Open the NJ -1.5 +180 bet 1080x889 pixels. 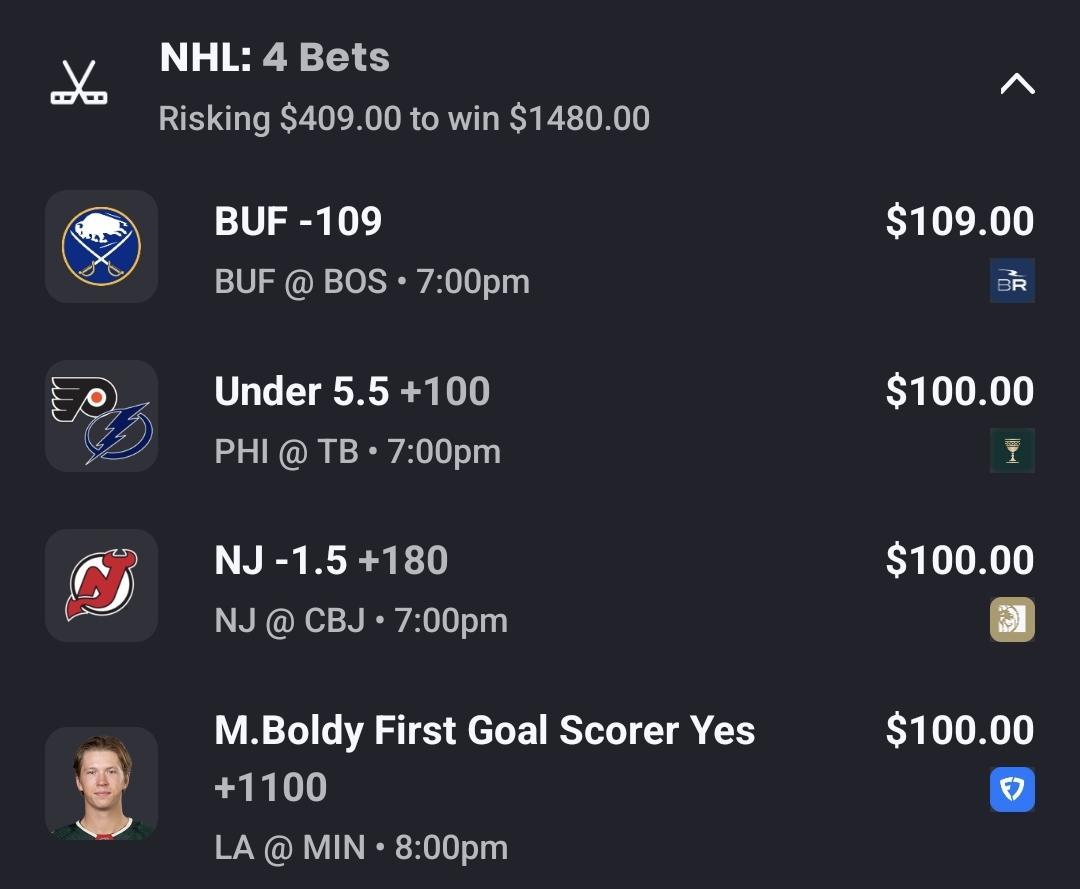(331, 560)
